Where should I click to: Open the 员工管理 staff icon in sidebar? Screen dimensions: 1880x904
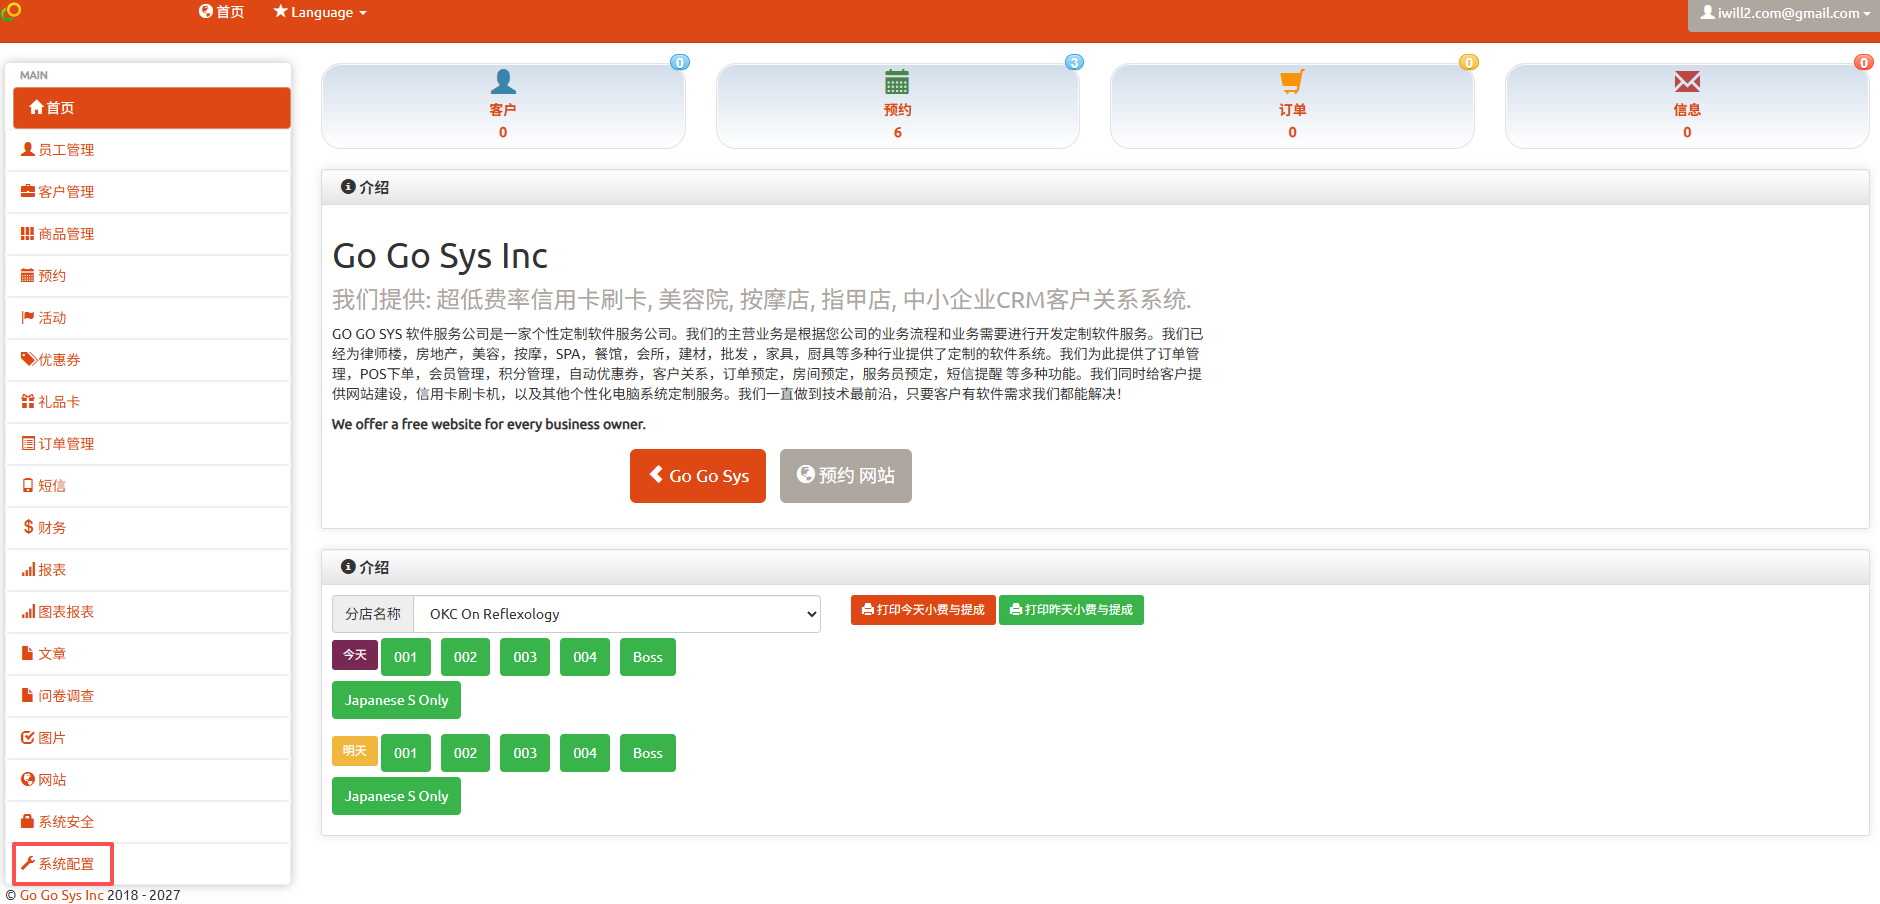(x=28, y=149)
